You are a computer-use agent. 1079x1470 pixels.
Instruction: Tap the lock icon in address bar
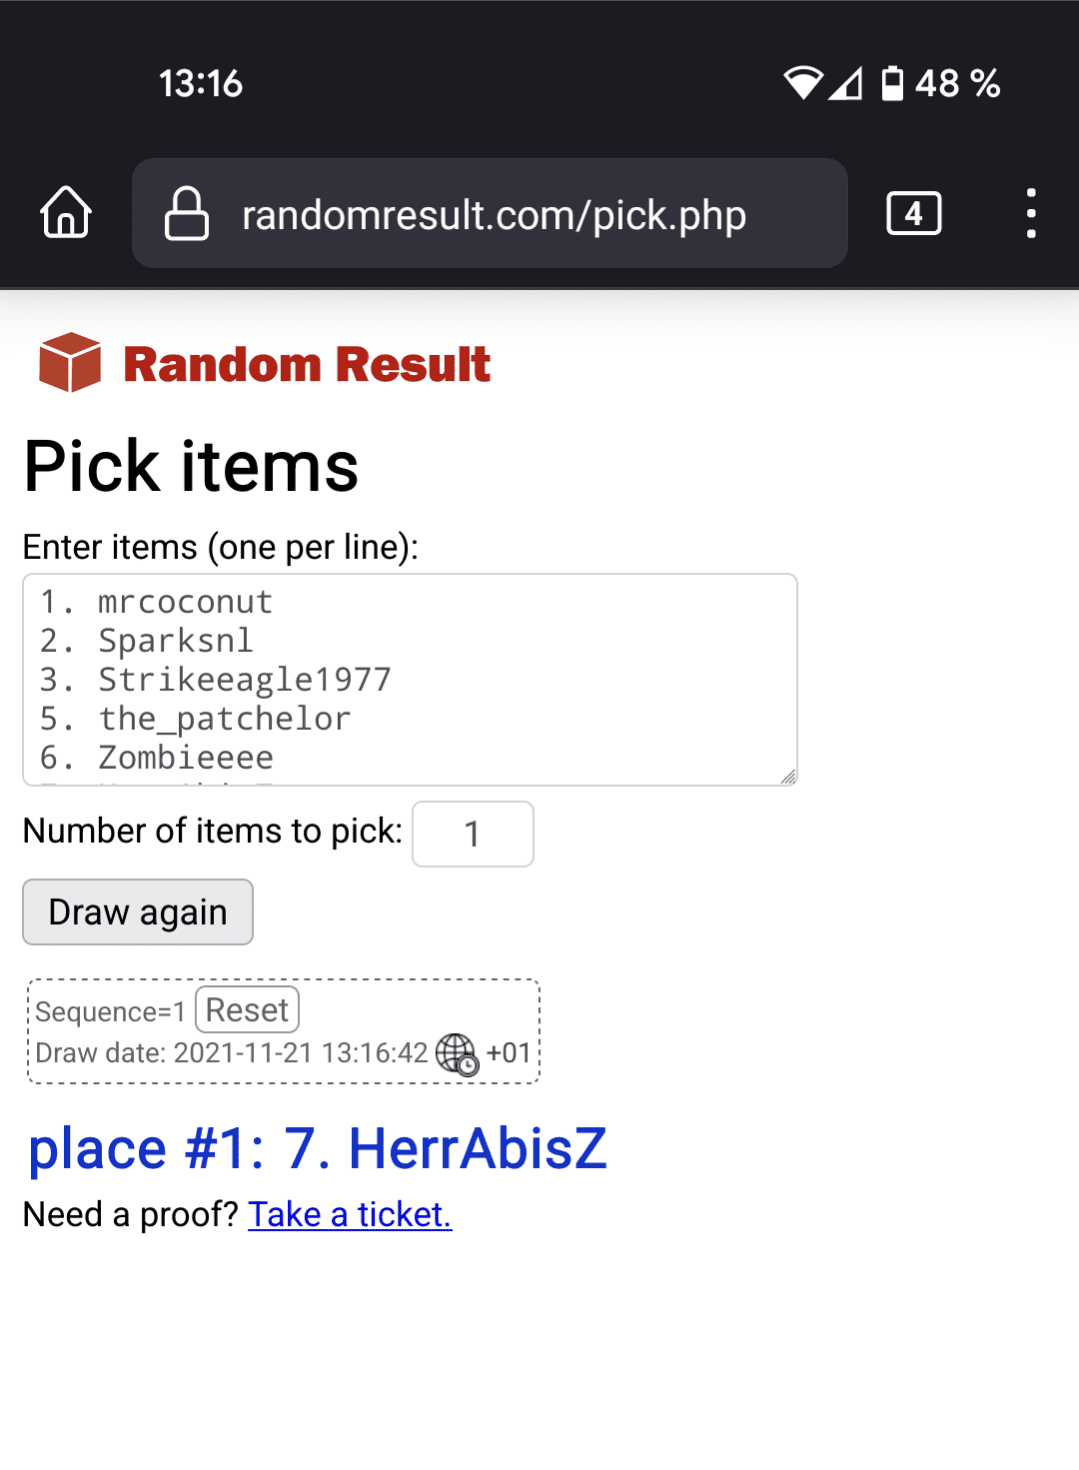(186, 214)
